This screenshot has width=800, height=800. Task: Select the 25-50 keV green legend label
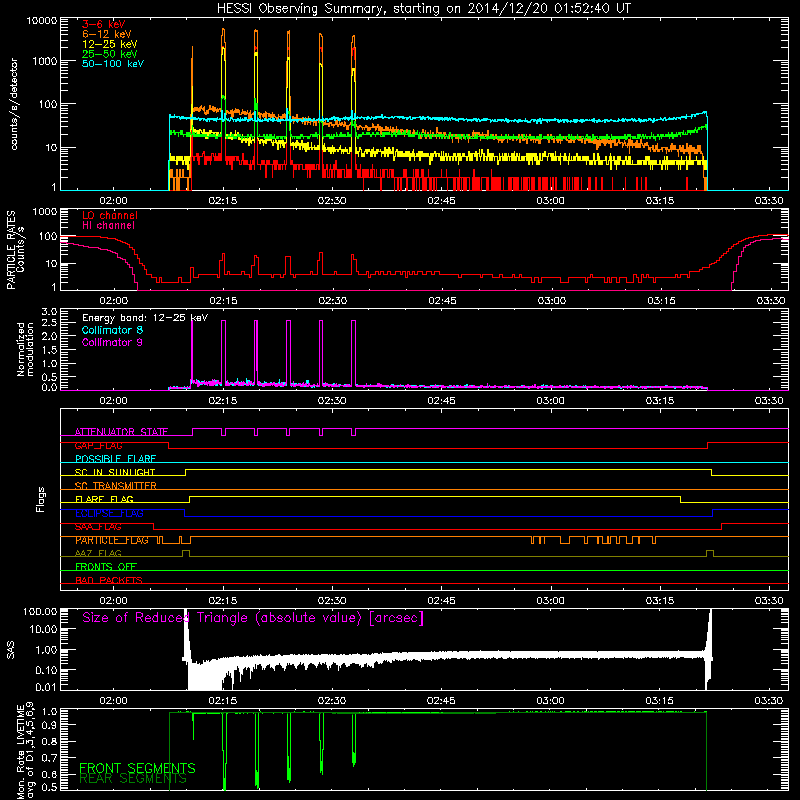click(x=110, y=54)
